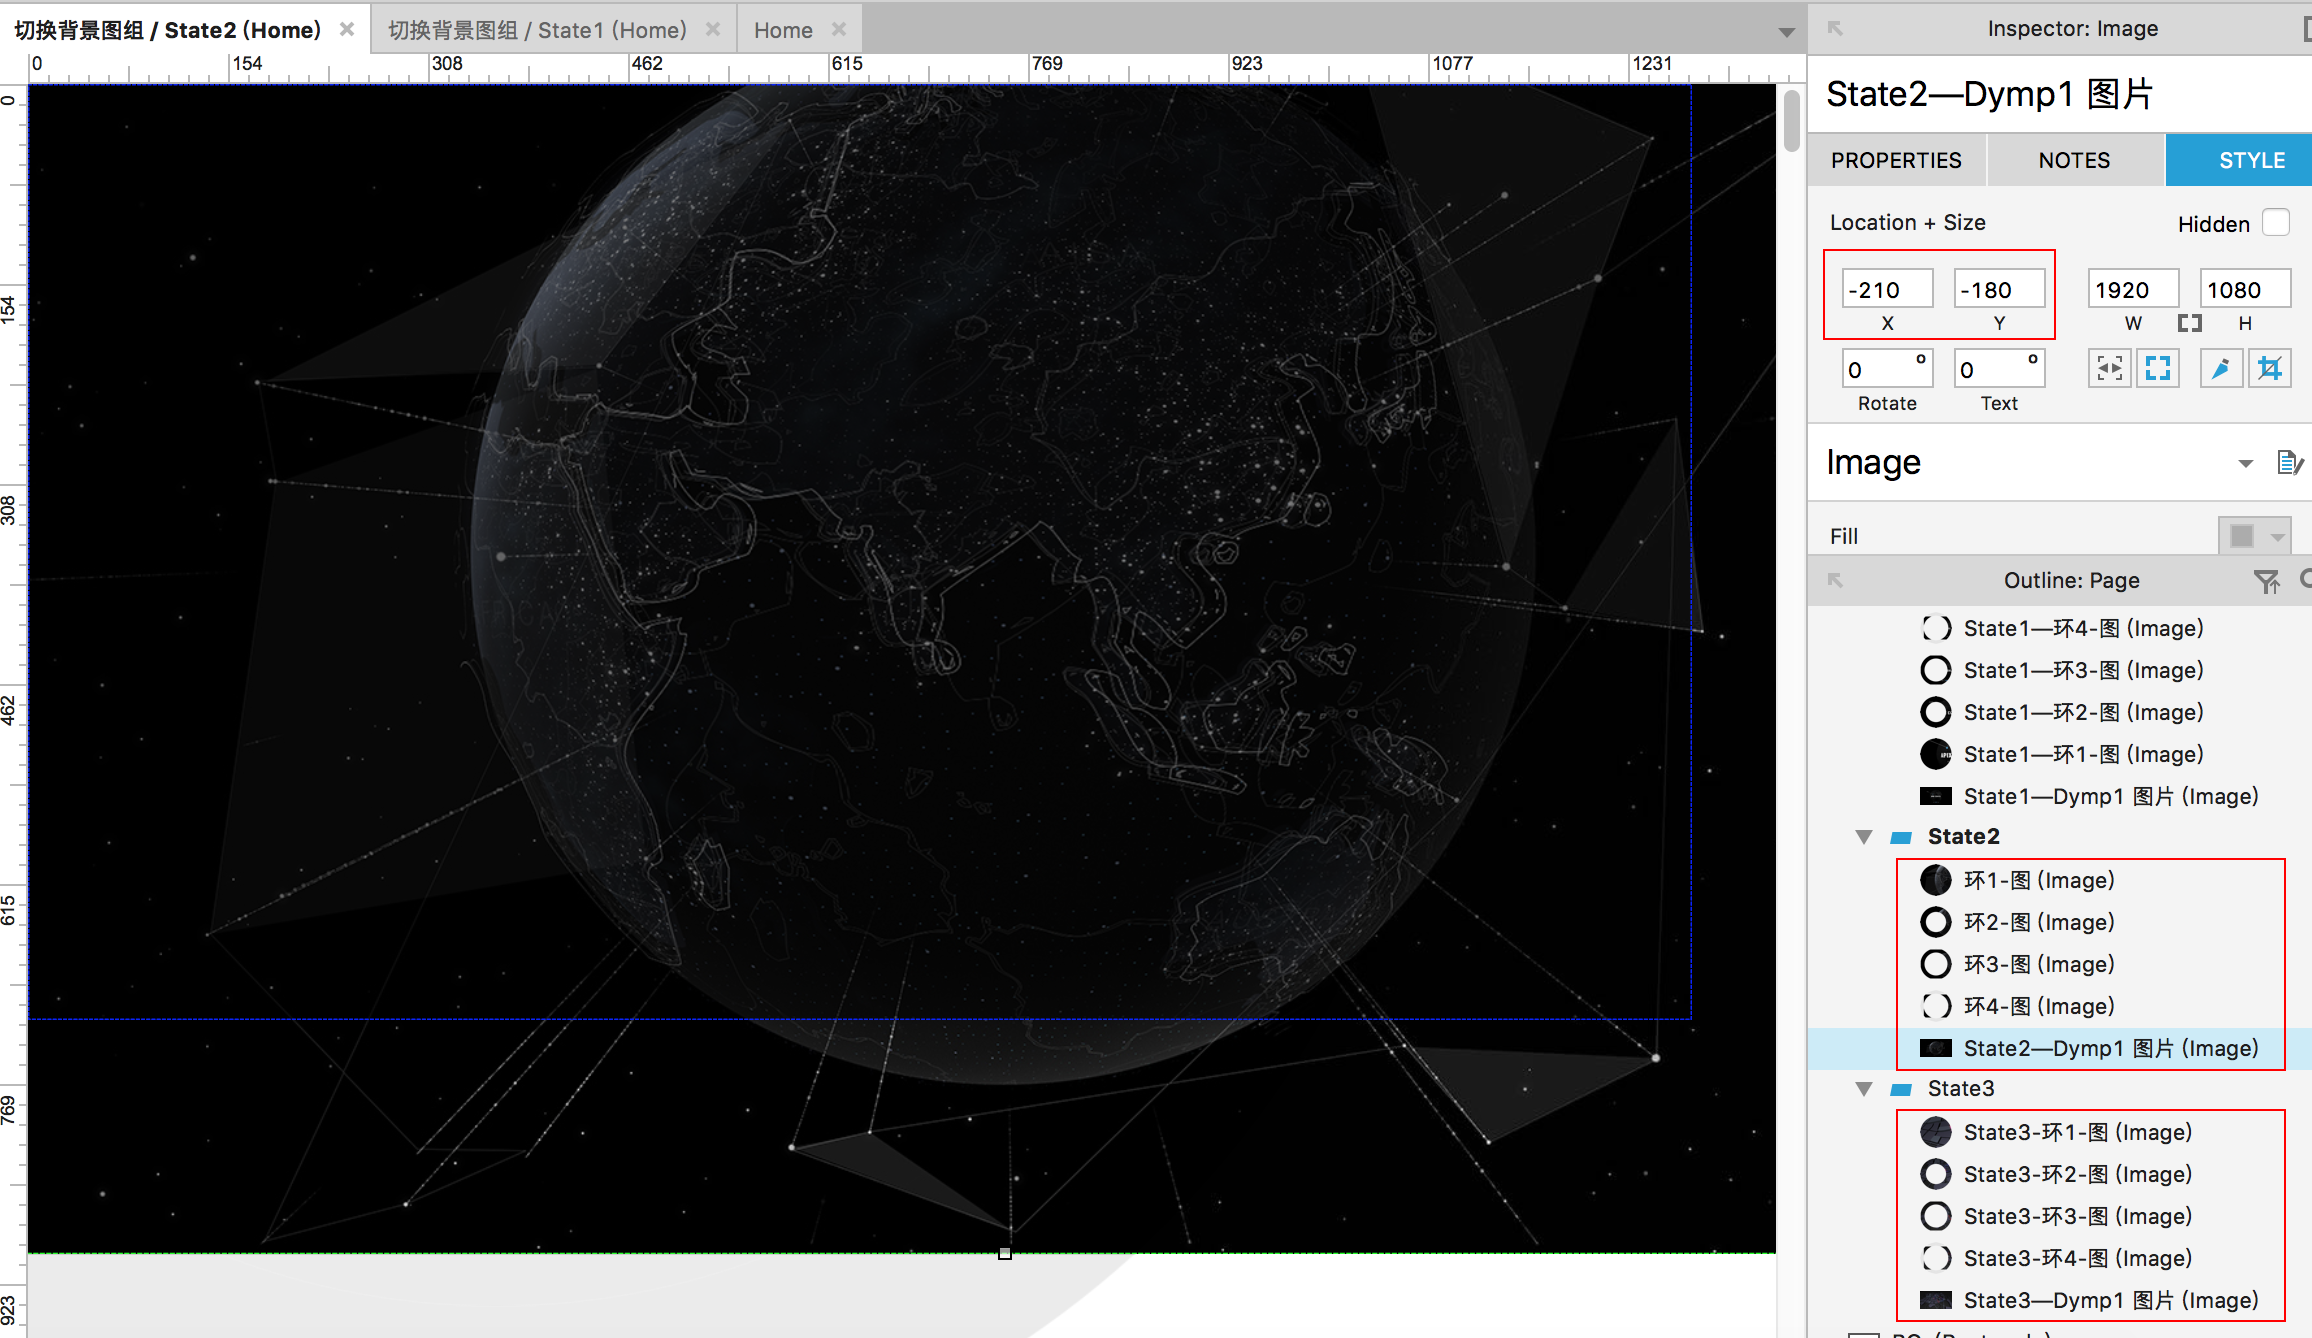This screenshot has width=2312, height=1338.
Task: Click the blue pen slice icon
Action: [2221, 368]
